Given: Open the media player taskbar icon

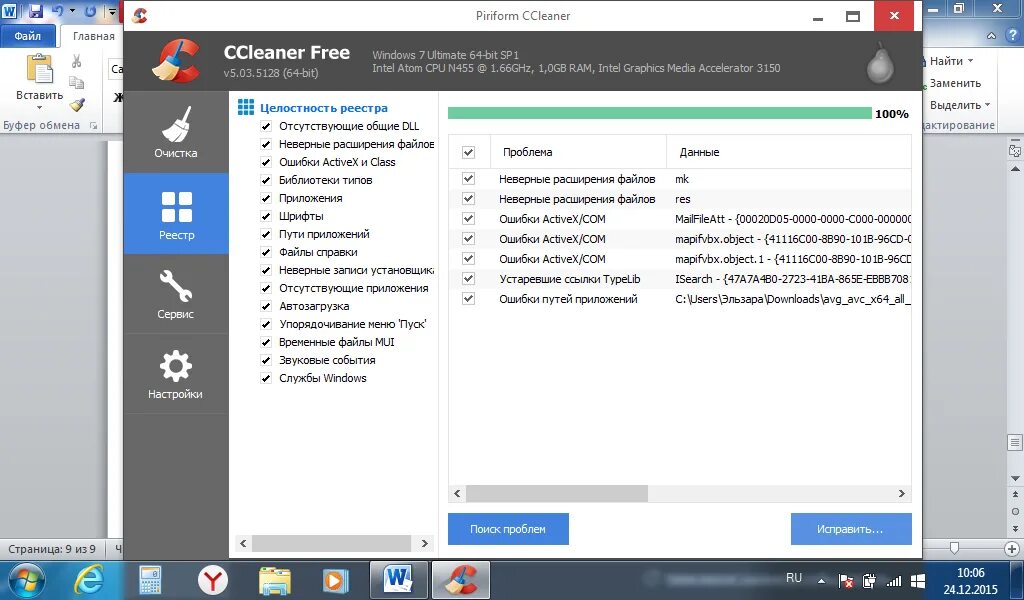Looking at the screenshot, I should 334,580.
